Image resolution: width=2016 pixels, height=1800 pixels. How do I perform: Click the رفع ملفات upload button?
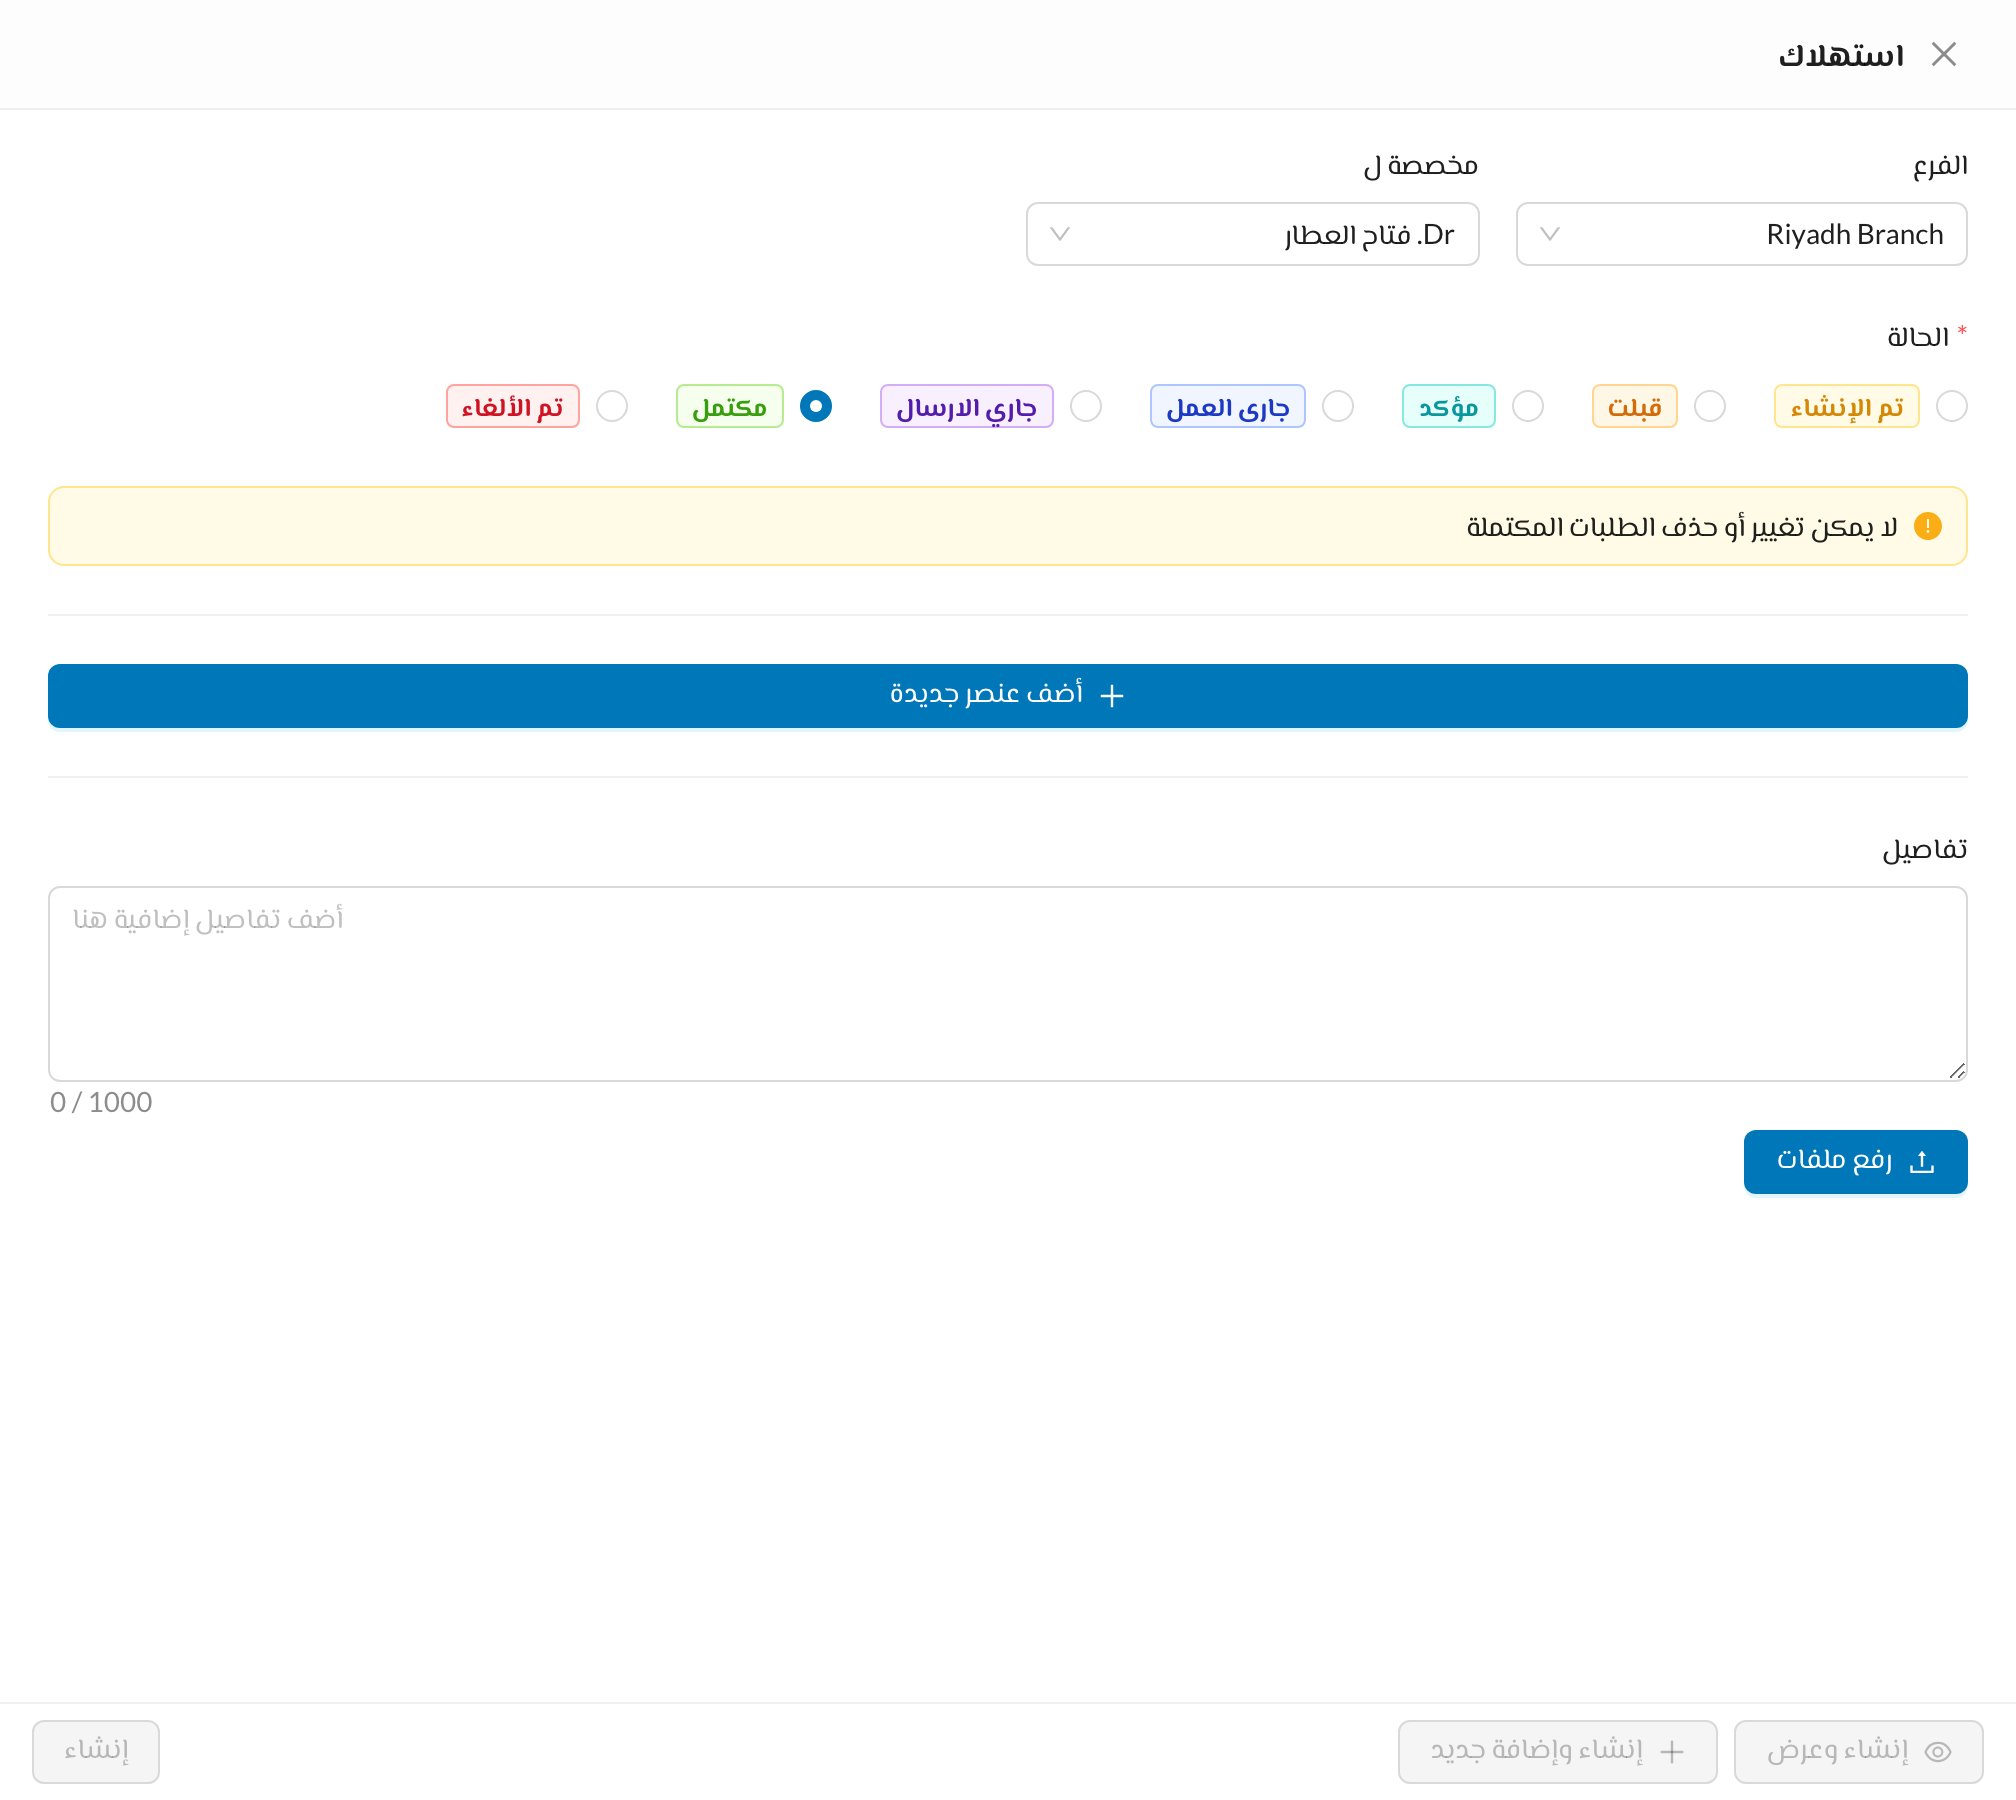coord(1855,1161)
